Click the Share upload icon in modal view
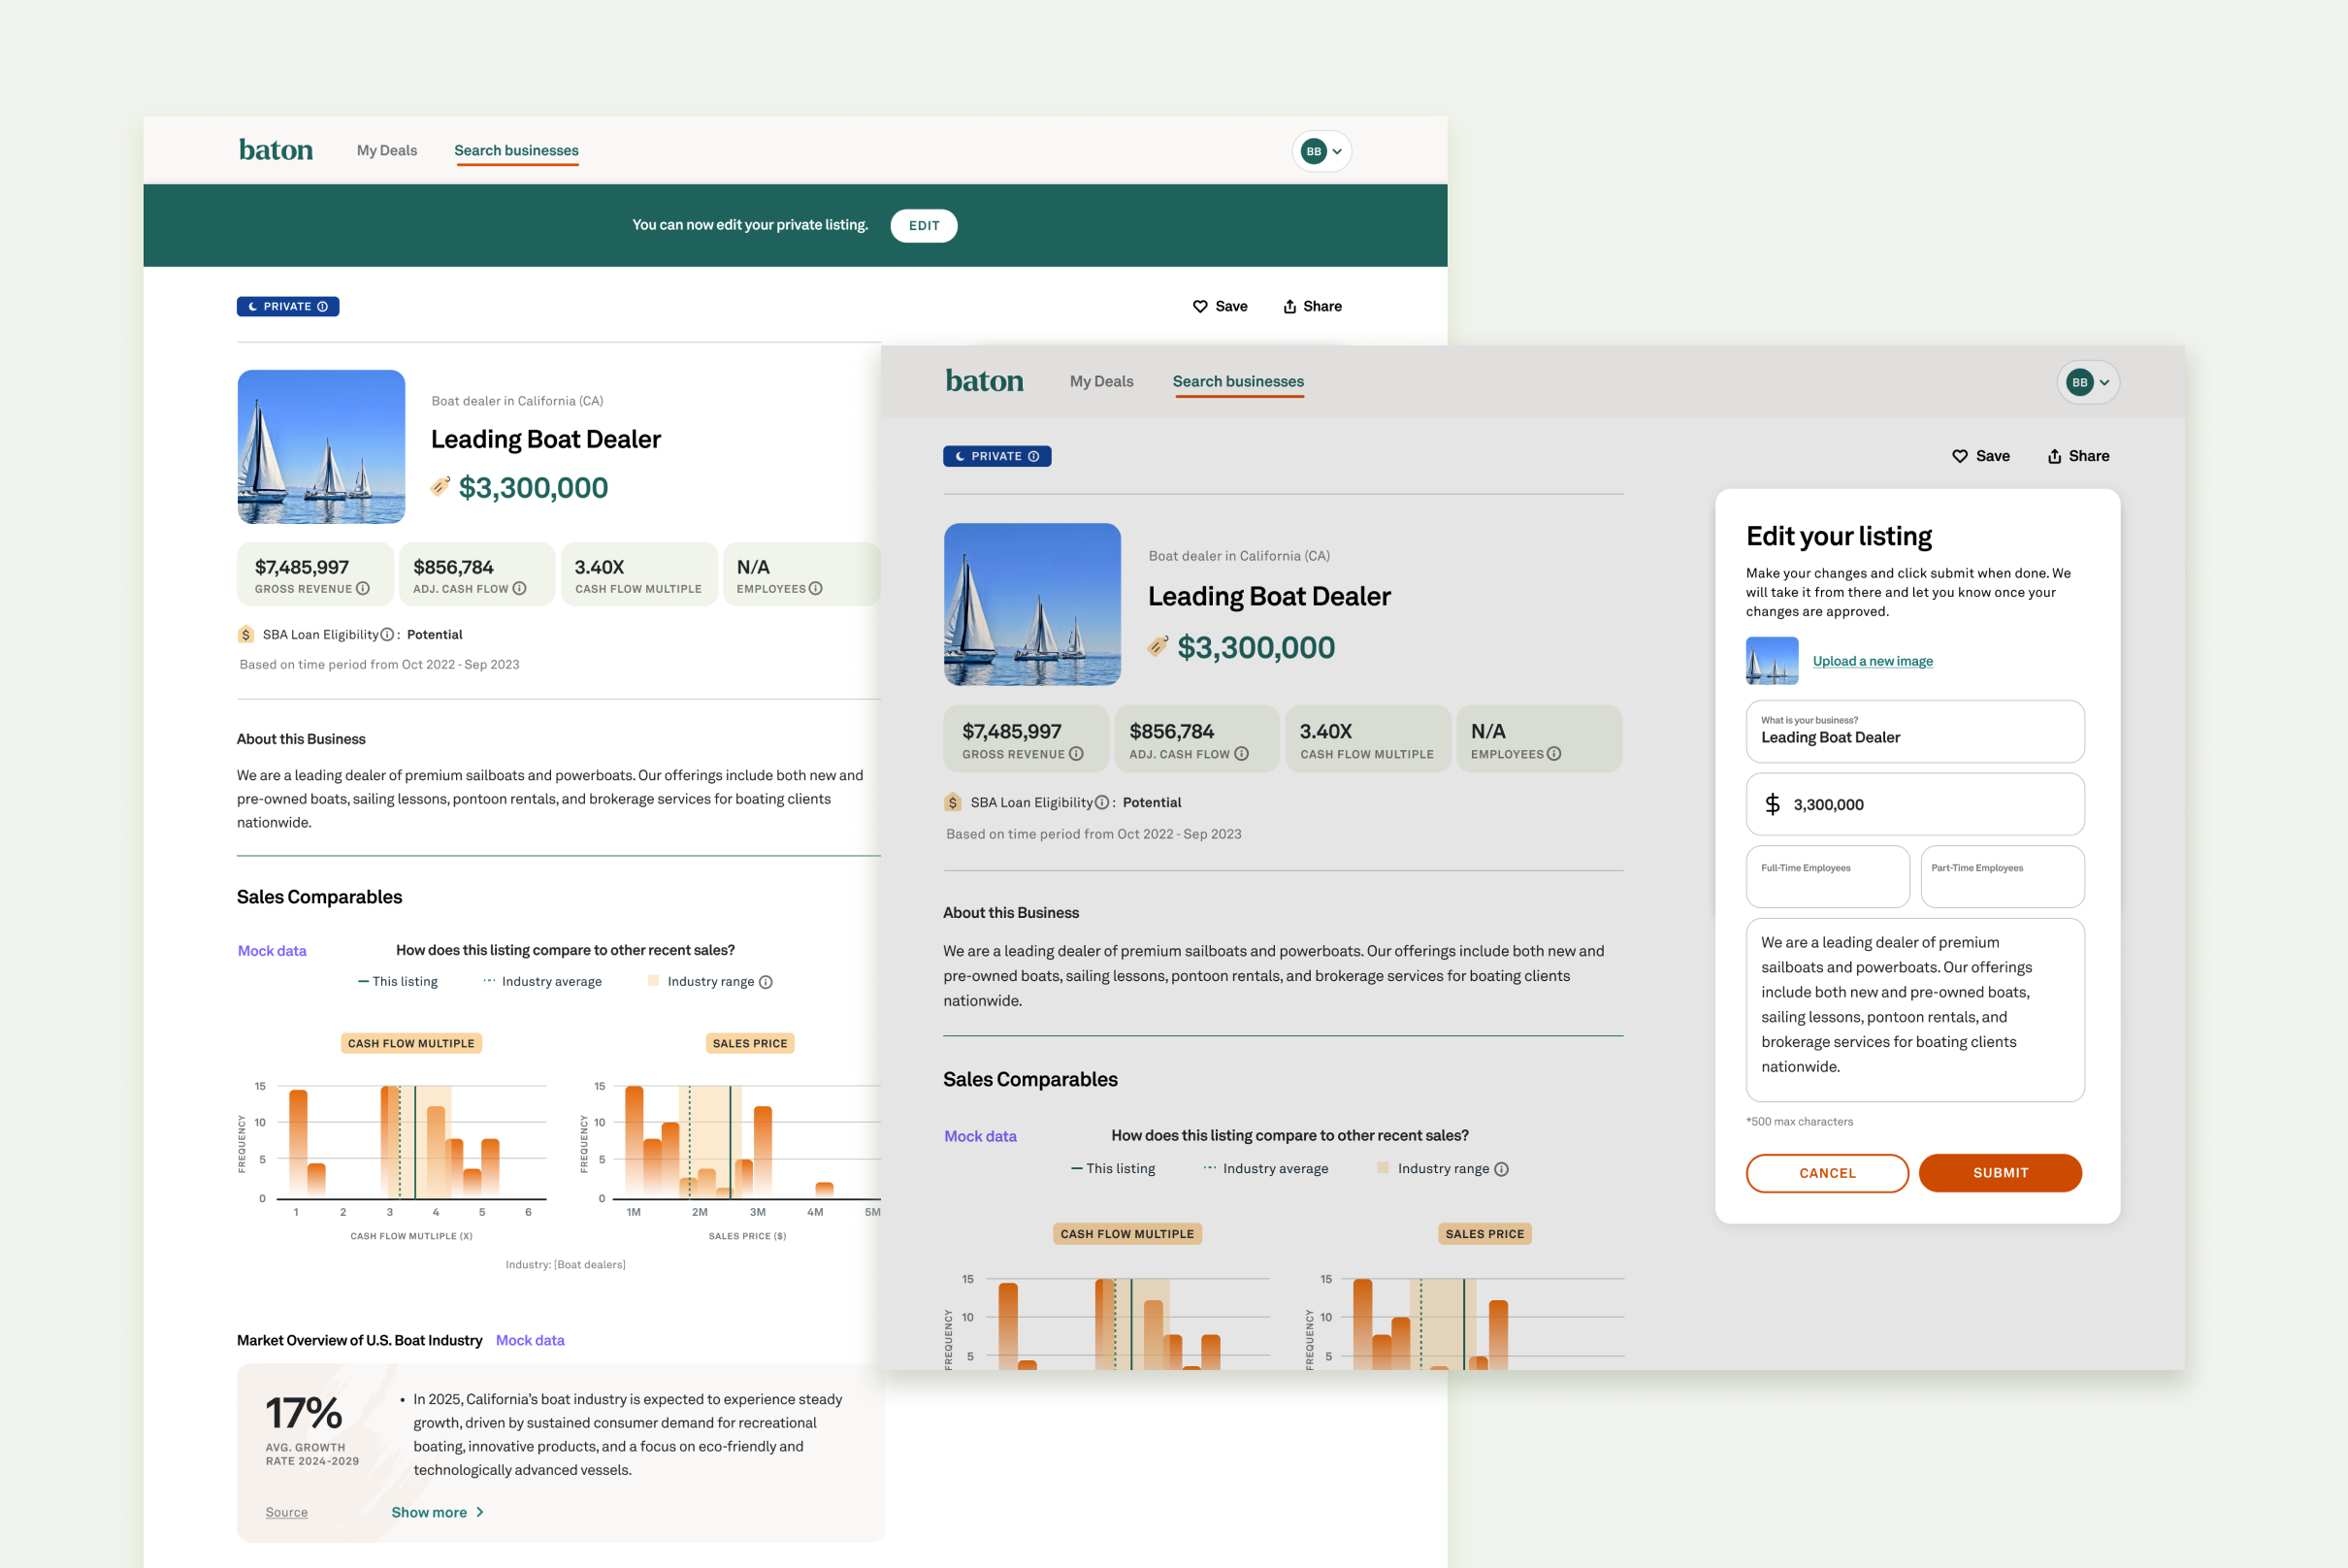 click(2054, 456)
